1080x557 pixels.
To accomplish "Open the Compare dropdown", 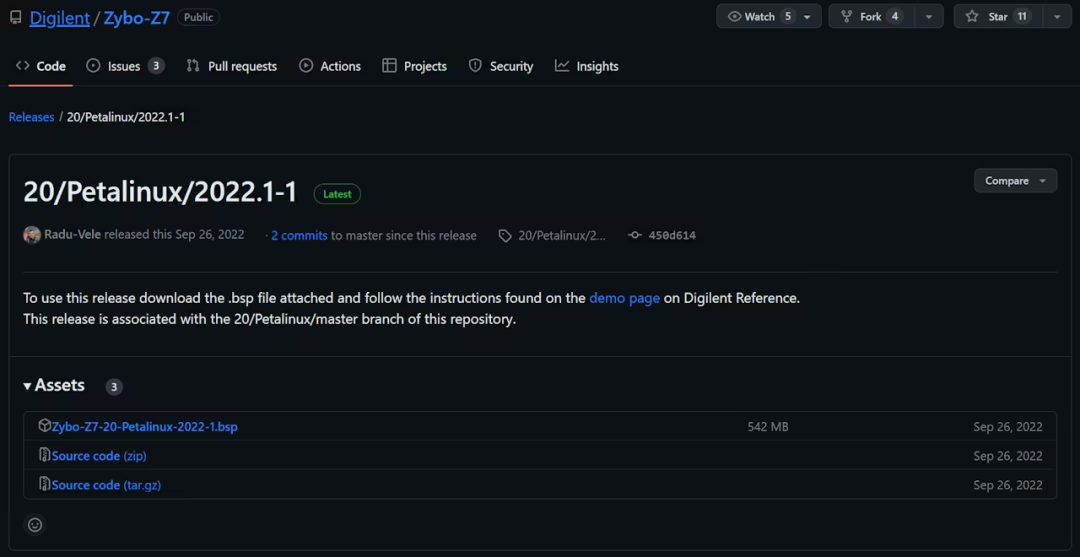I will [1015, 180].
